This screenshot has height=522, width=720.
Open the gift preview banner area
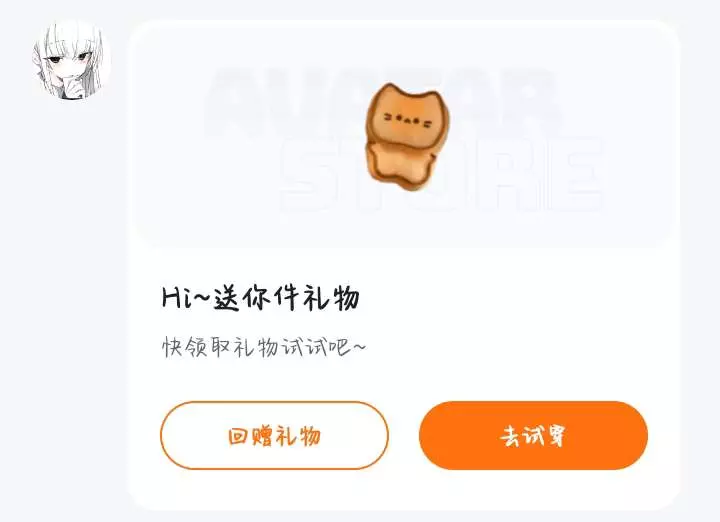point(404,135)
